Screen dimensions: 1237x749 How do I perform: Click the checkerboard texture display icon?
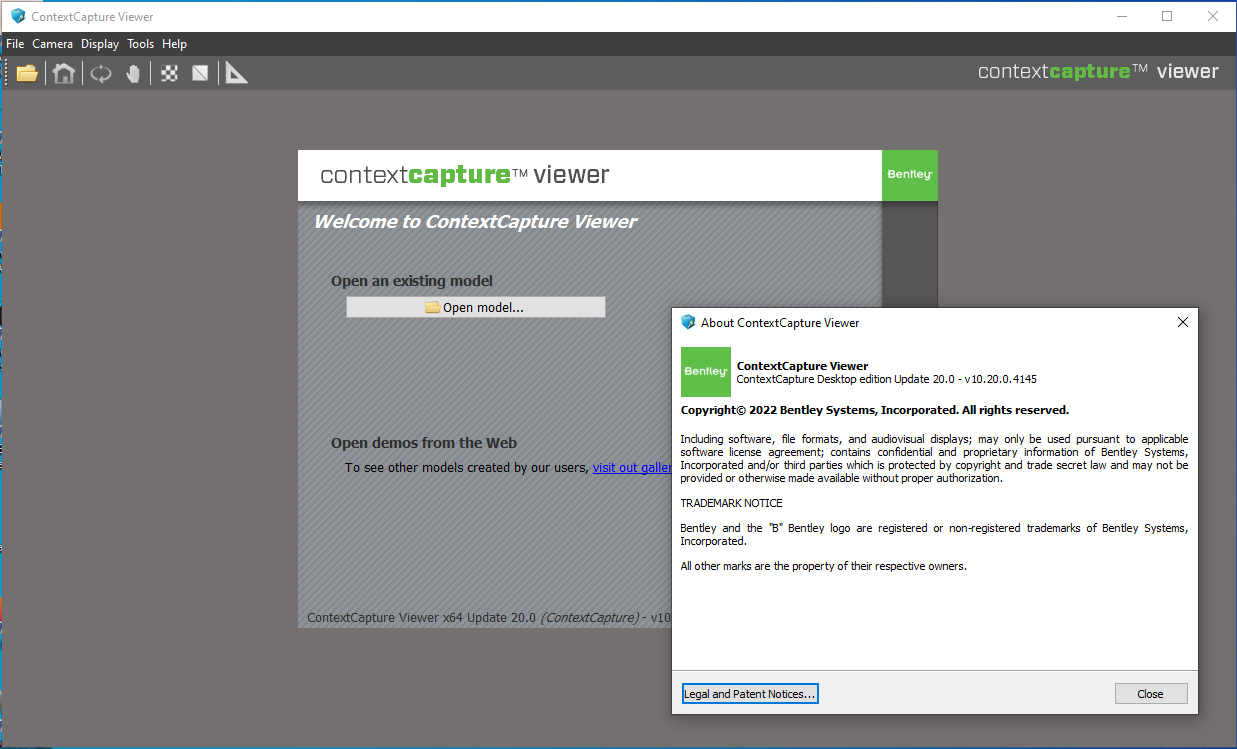pyautogui.click(x=170, y=73)
